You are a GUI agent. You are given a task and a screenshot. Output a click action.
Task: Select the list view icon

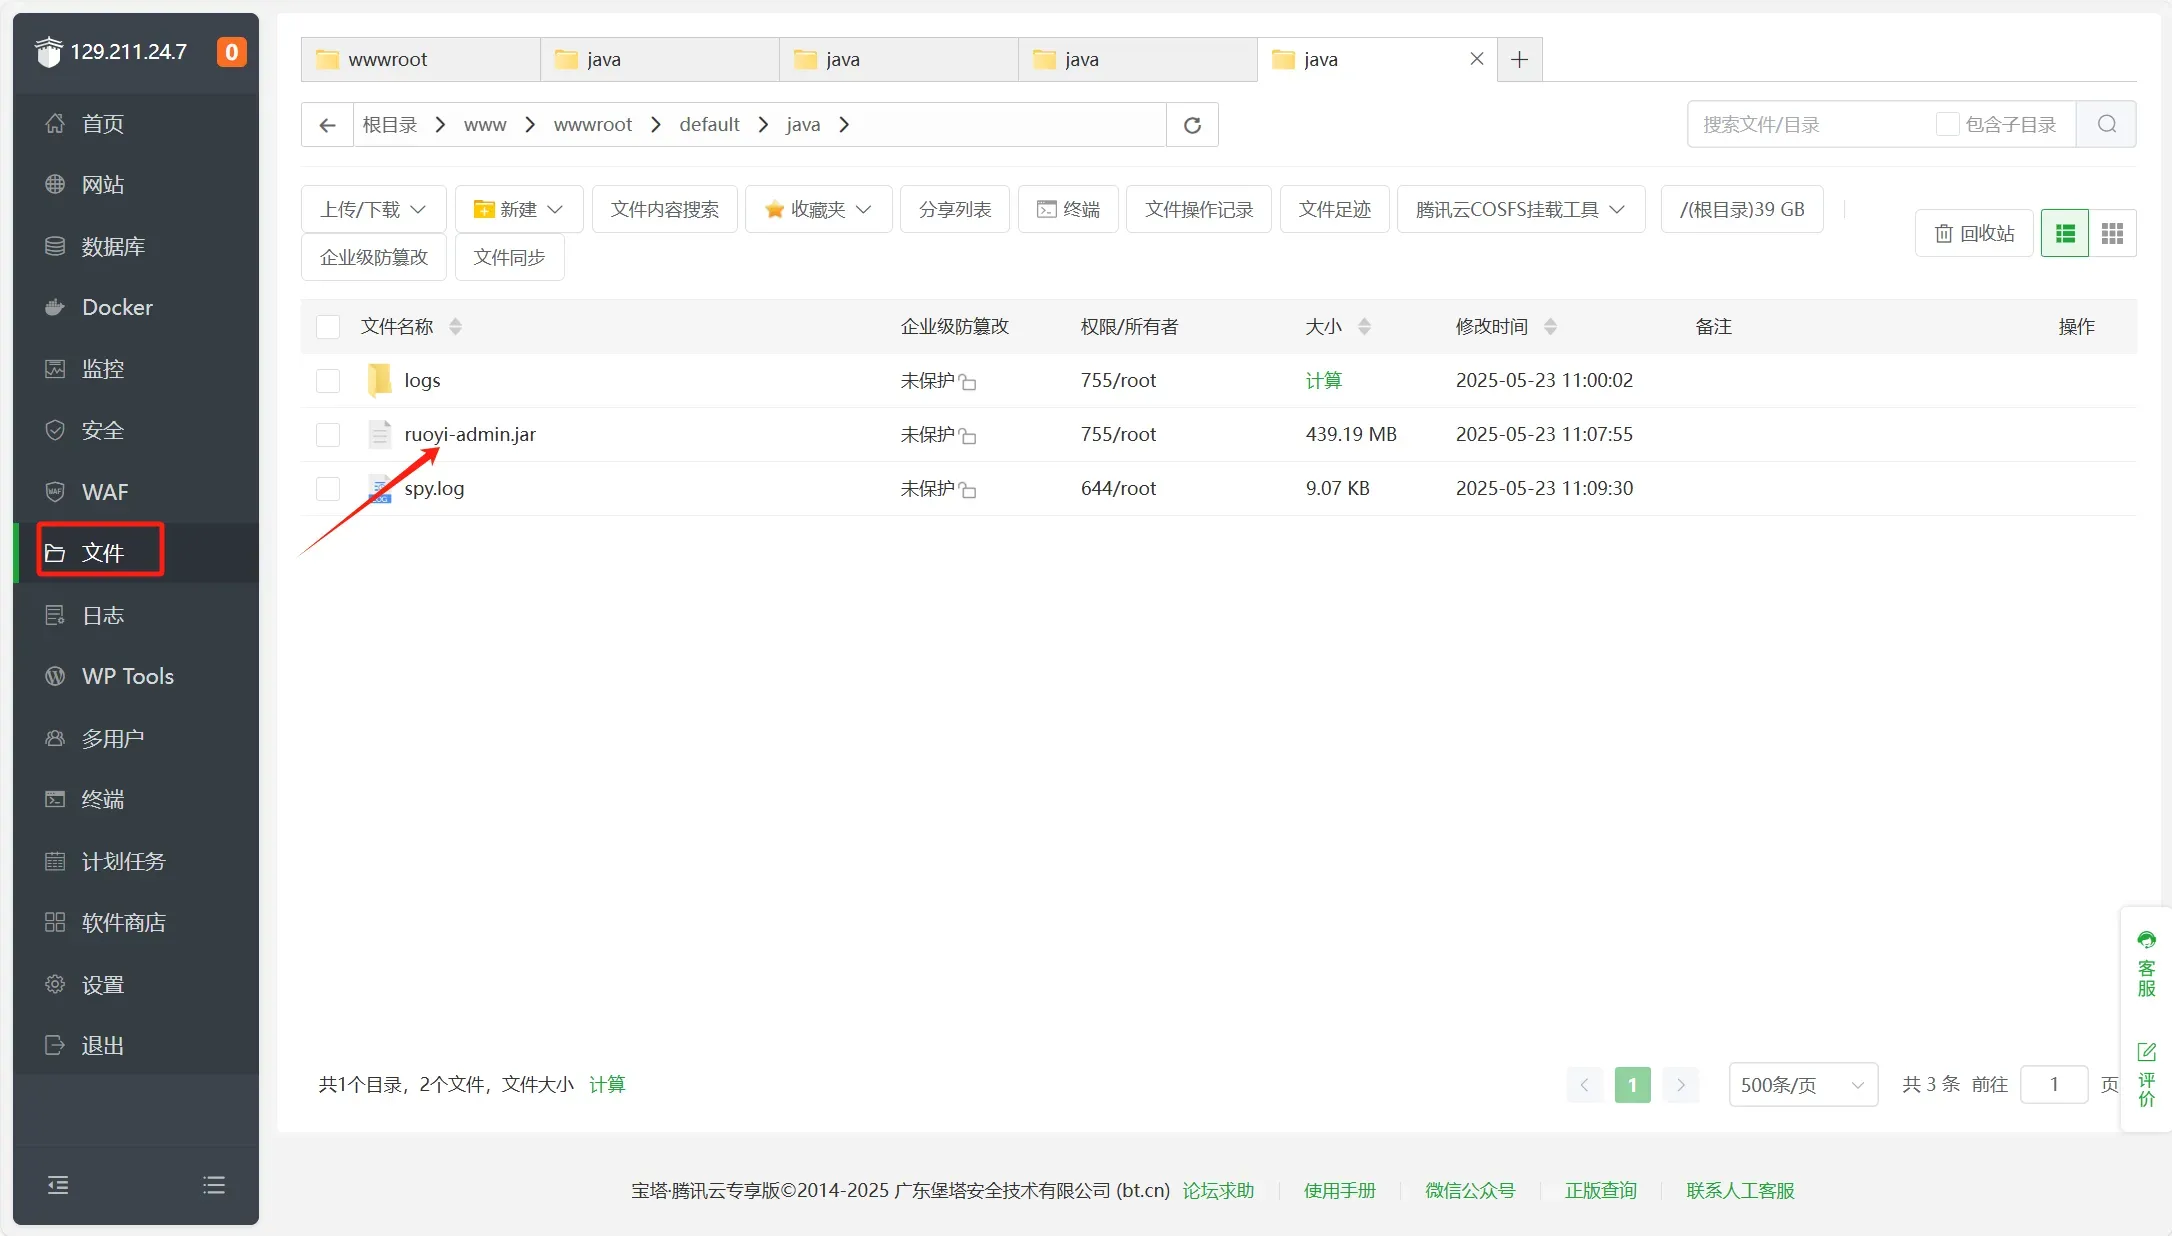[2064, 233]
